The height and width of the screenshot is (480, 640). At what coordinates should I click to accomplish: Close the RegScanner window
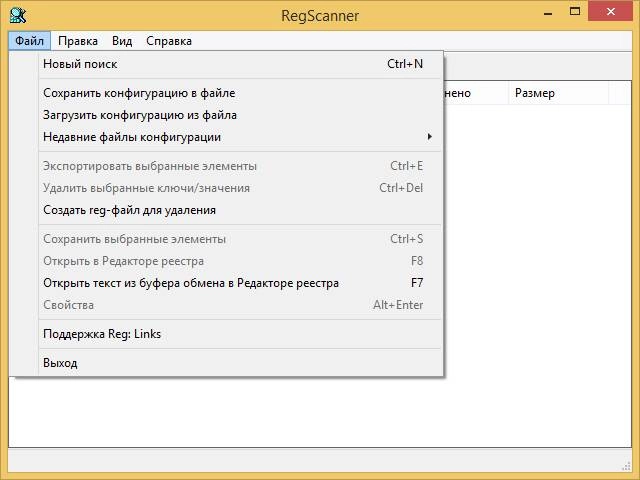pos(611,11)
